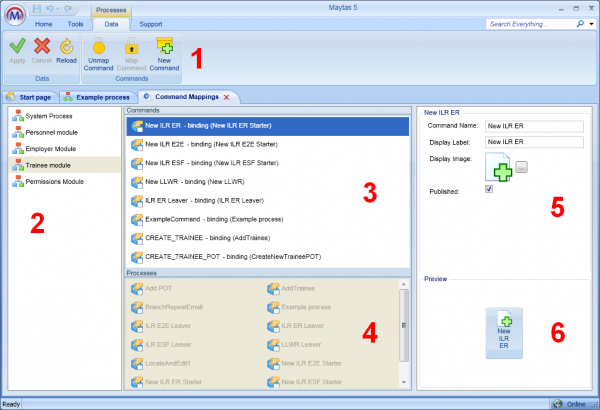The height and width of the screenshot is (410, 600).
Task: Close the Command Mappings tab
Action: [226, 96]
